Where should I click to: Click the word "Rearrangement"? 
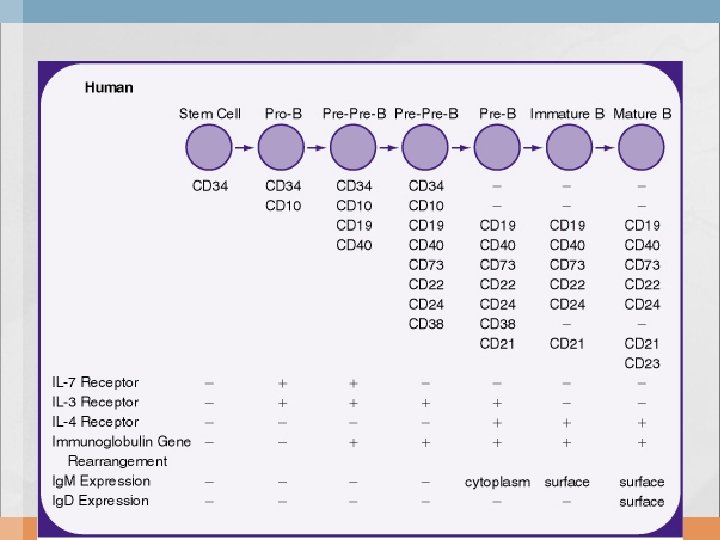coord(118,461)
